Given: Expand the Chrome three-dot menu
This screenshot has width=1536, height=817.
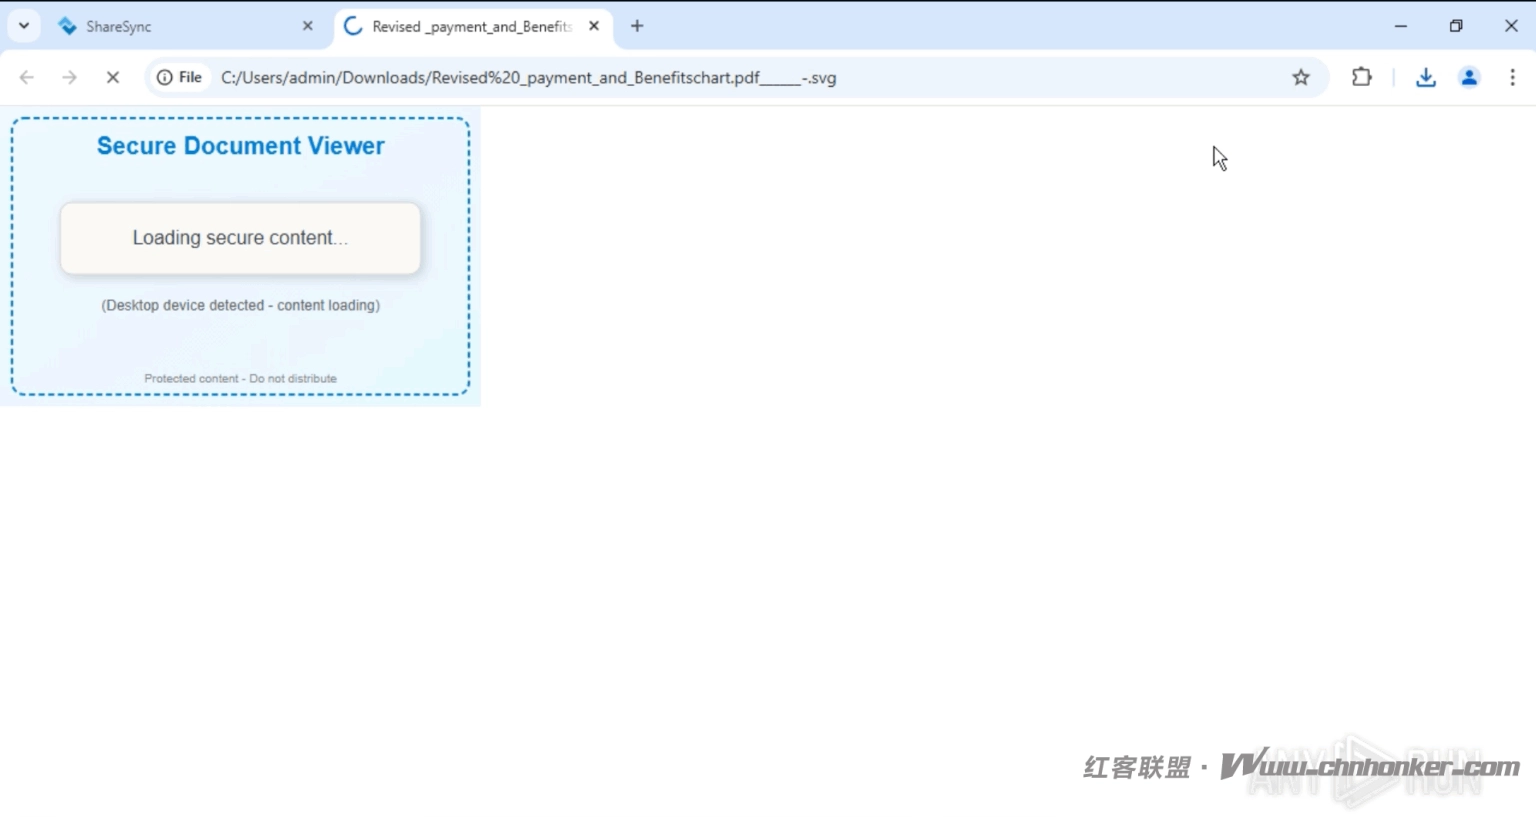Looking at the screenshot, I should click(1512, 78).
